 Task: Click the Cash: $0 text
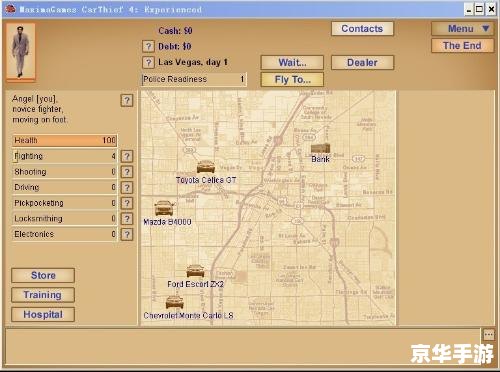(175, 31)
